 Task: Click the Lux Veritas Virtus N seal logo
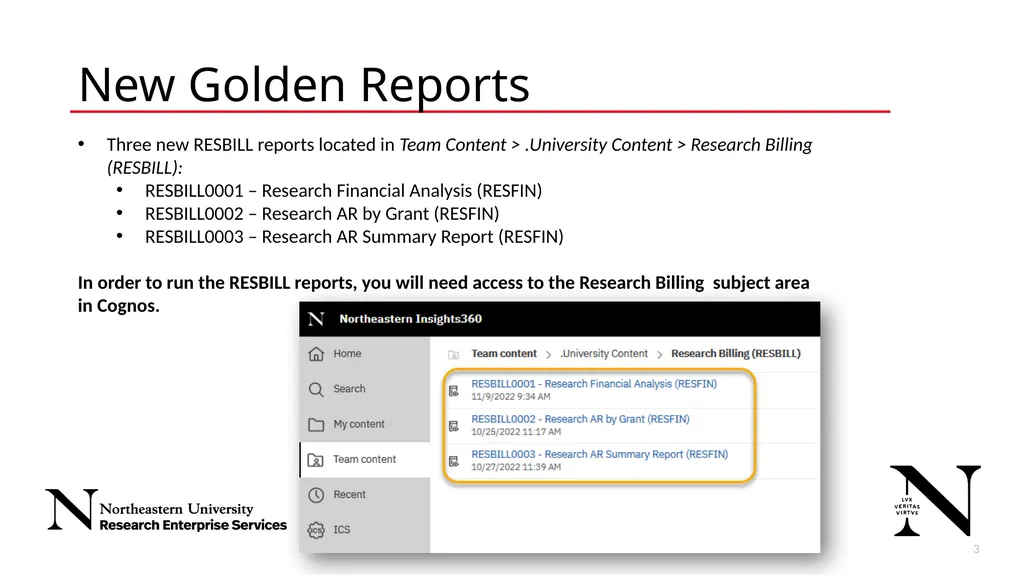pyautogui.click(x=936, y=501)
